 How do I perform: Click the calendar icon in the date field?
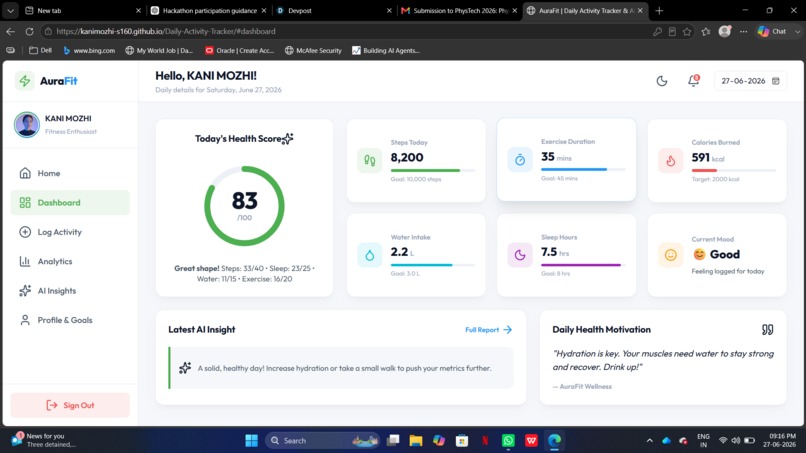coord(776,81)
